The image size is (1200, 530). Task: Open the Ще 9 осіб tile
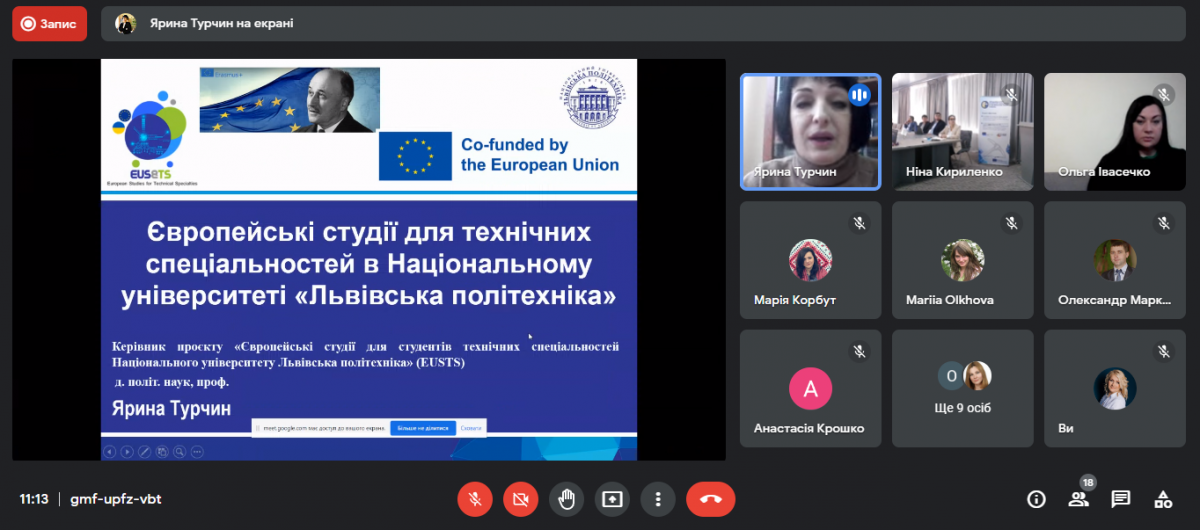(x=962, y=388)
